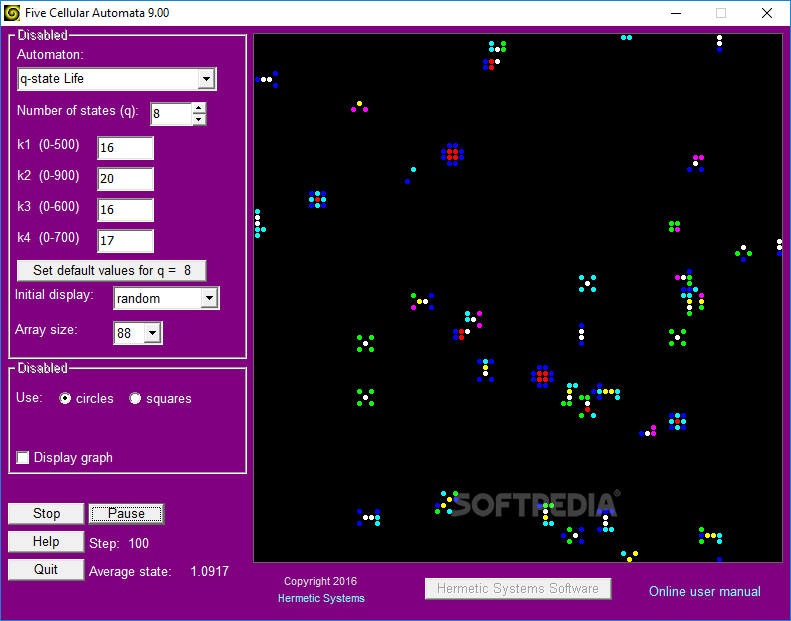791x621 pixels.
Task: Click the Pause button
Action: click(126, 514)
